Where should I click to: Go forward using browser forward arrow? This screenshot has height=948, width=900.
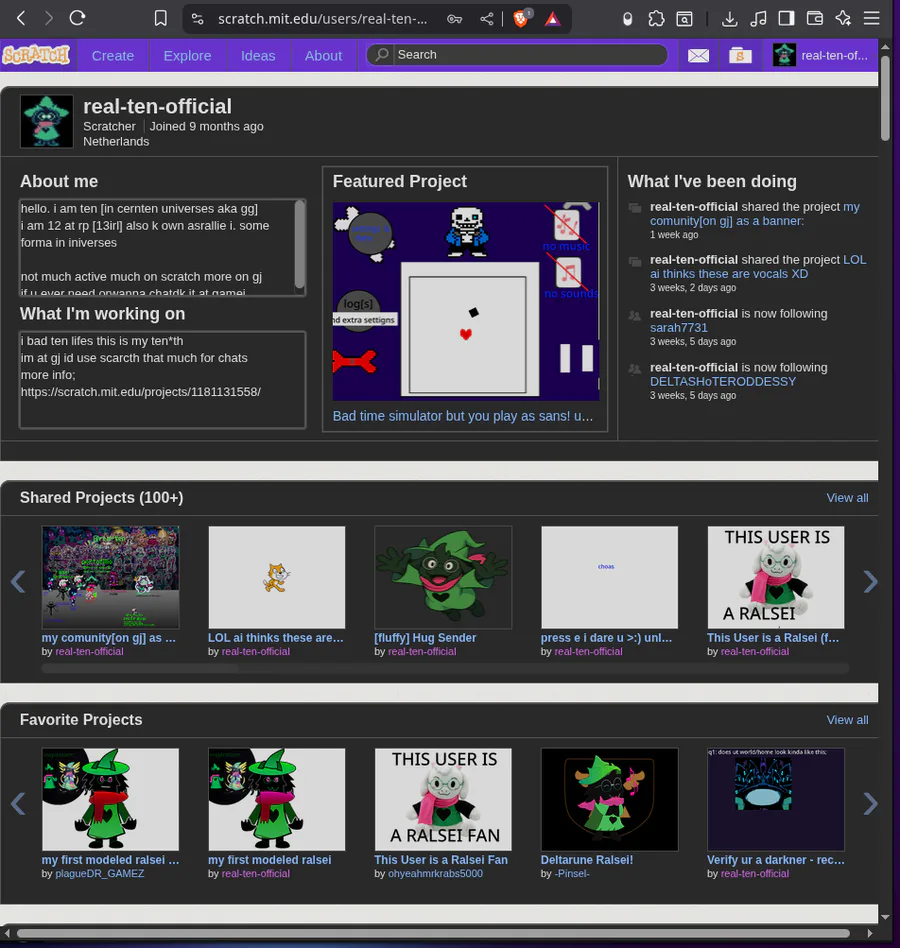(49, 18)
